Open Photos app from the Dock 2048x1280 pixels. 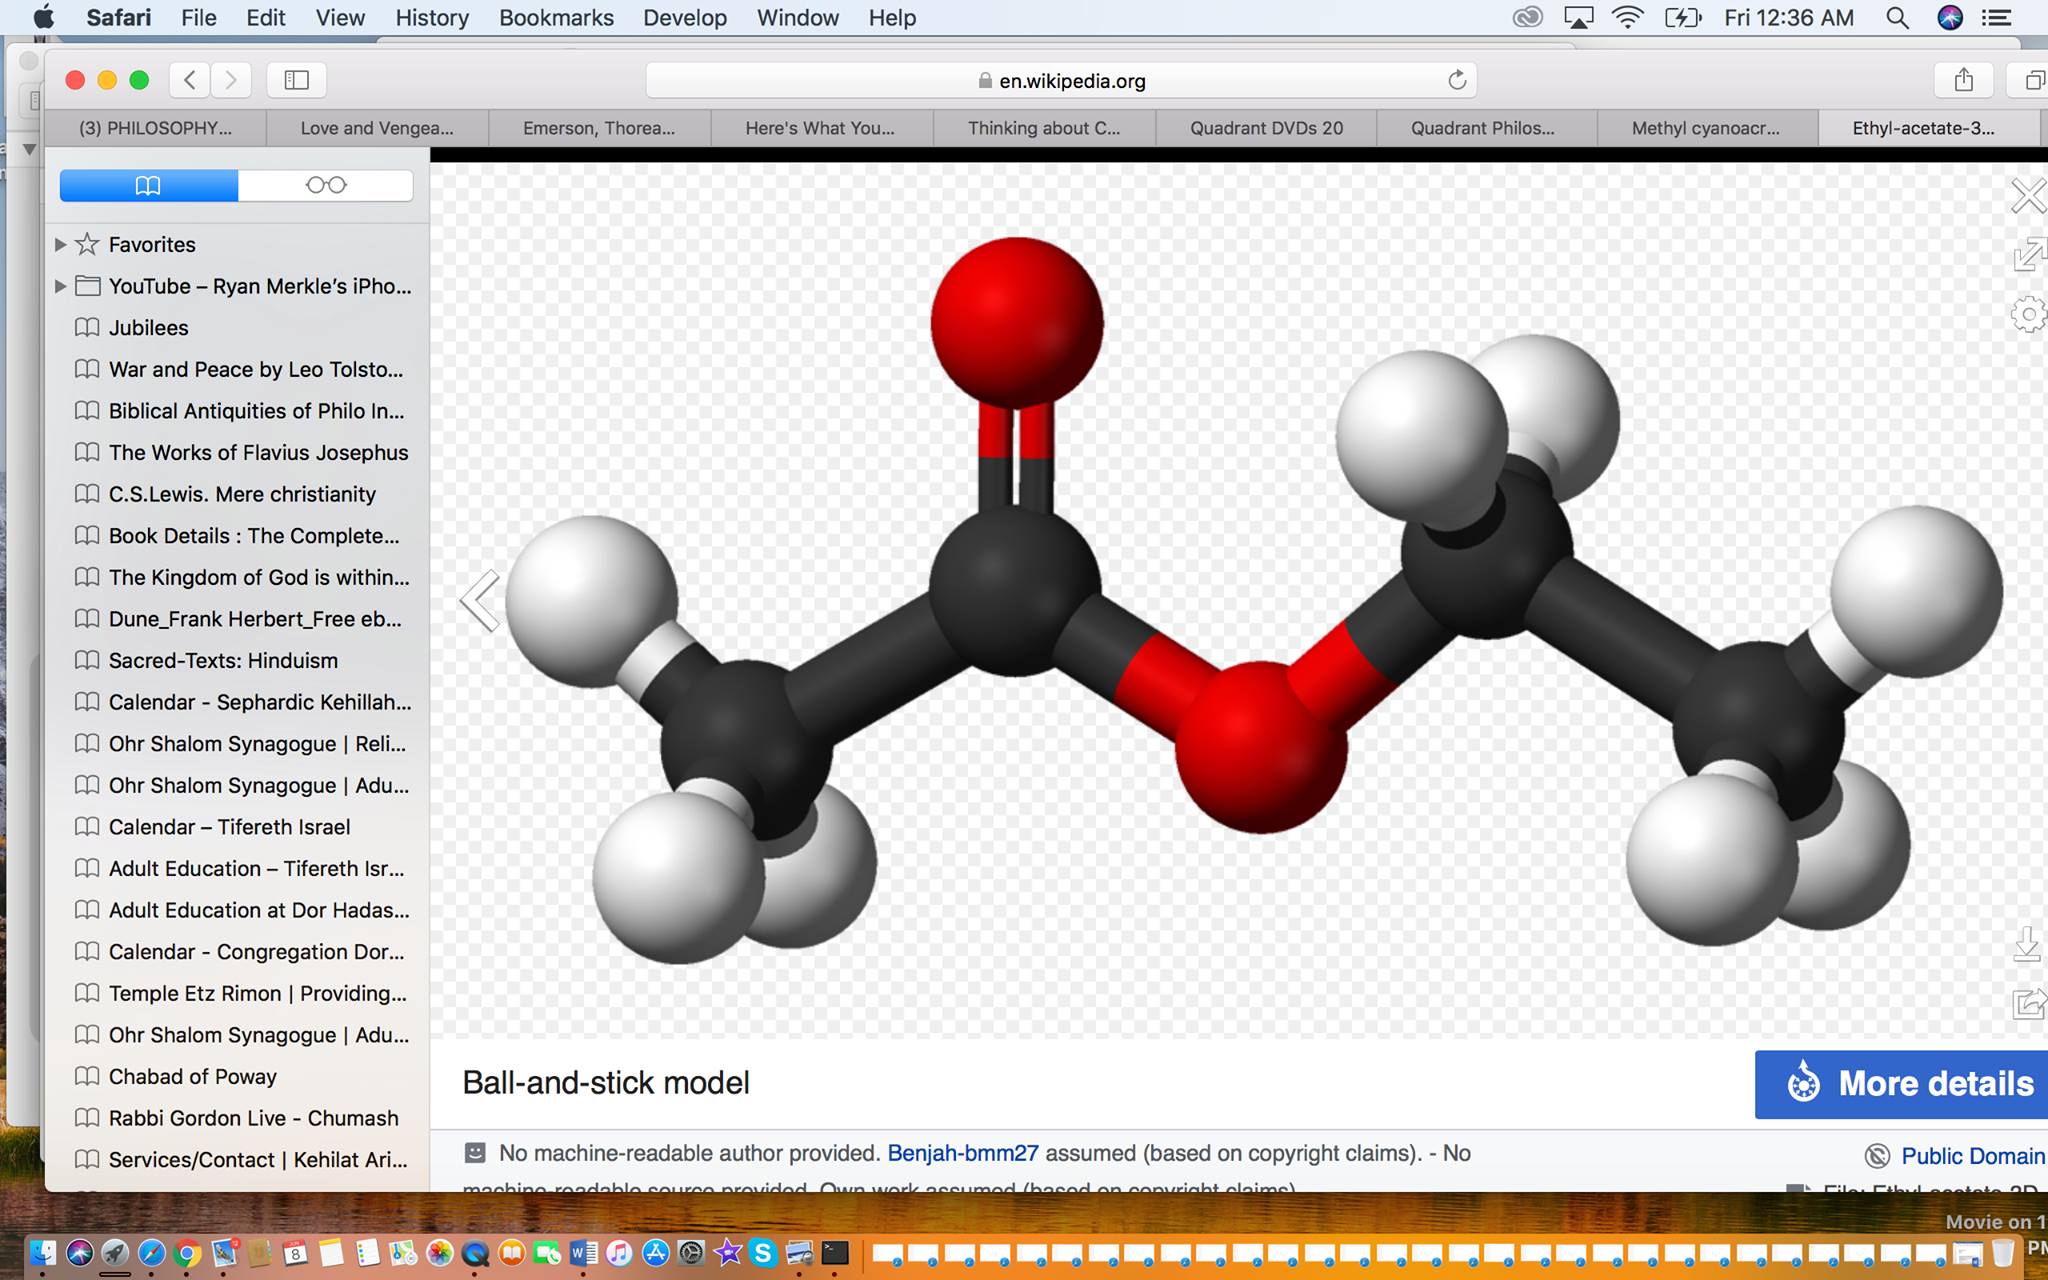coord(439,1253)
